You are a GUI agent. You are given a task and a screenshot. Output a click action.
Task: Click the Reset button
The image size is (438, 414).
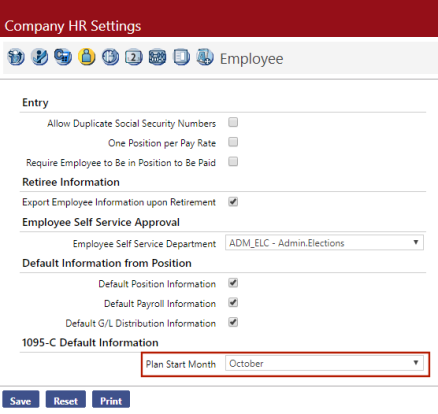tap(66, 400)
